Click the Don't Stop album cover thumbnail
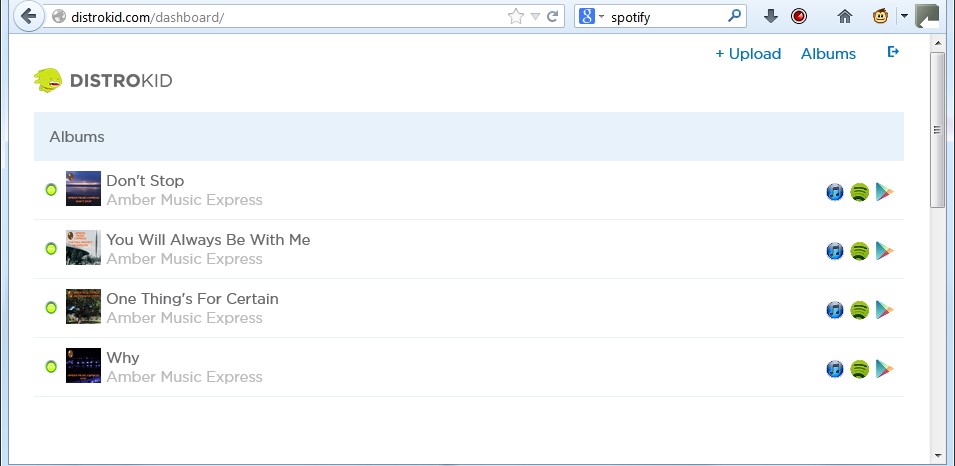The width and height of the screenshot is (955, 466). [83, 188]
